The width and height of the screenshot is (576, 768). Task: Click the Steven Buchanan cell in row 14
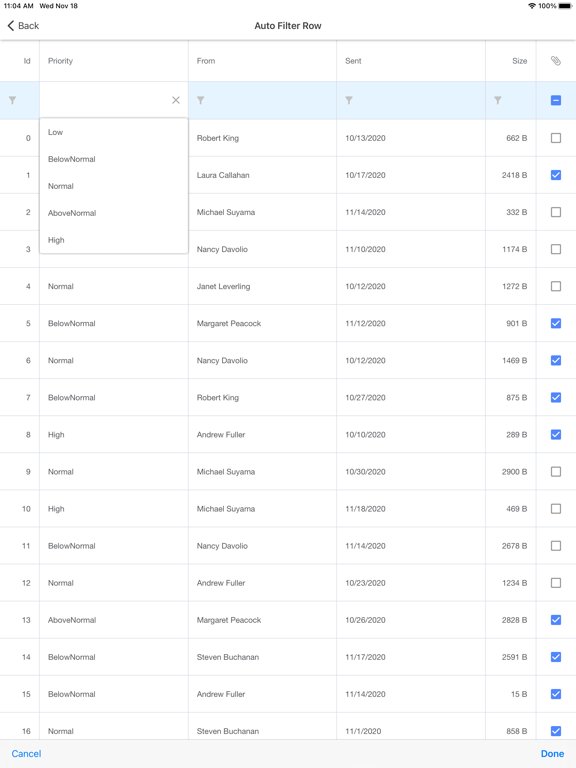tap(263, 657)
